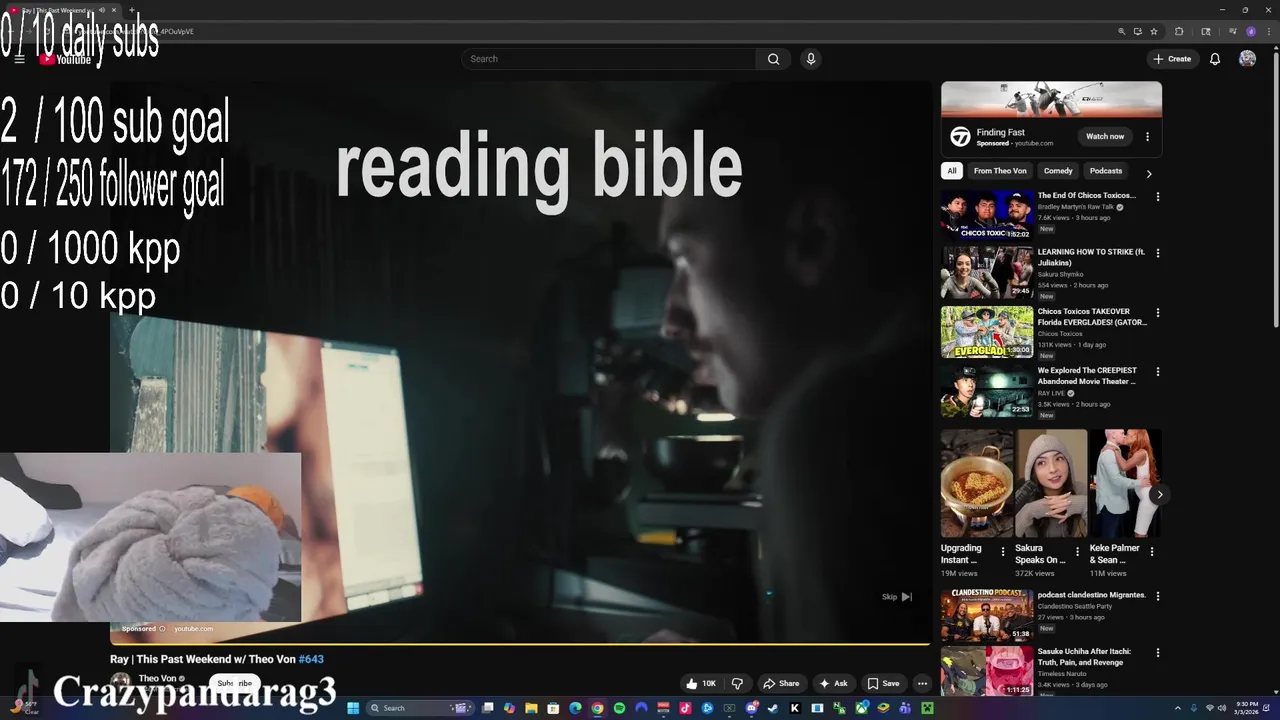Open Discord from the taskbar
Screen dimensions: 1280x720
(x=751, y=708)
